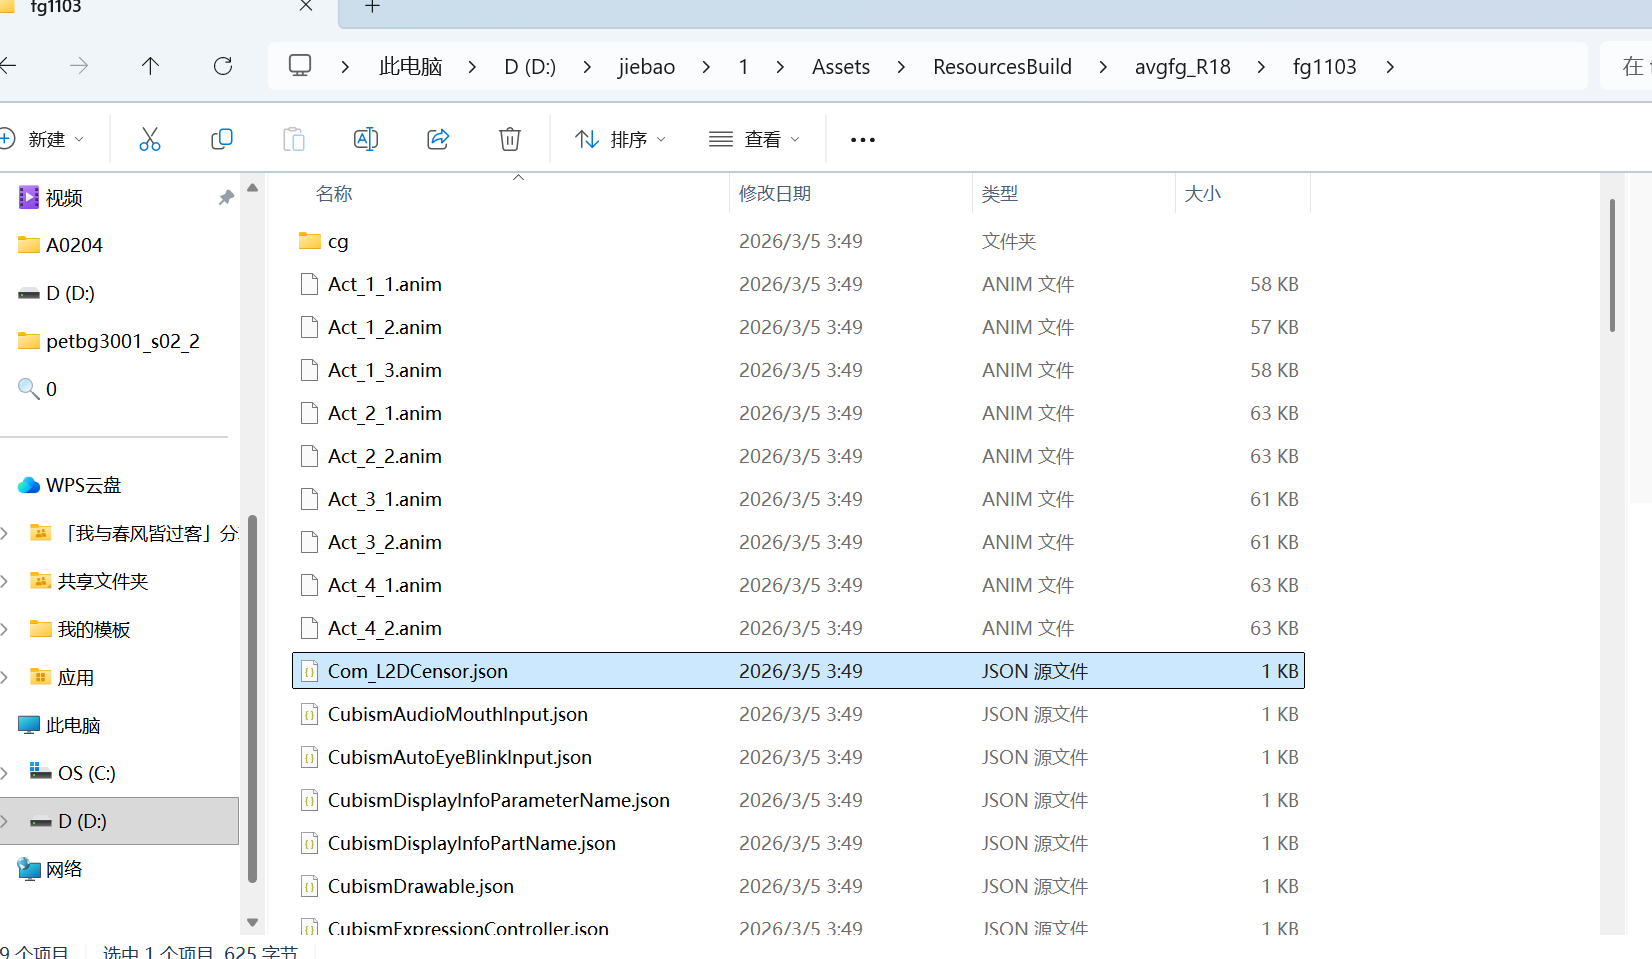Go up one folder level
Image resolution: width=1652 pixels, height=959 pixels.
[x=150, y=66]
